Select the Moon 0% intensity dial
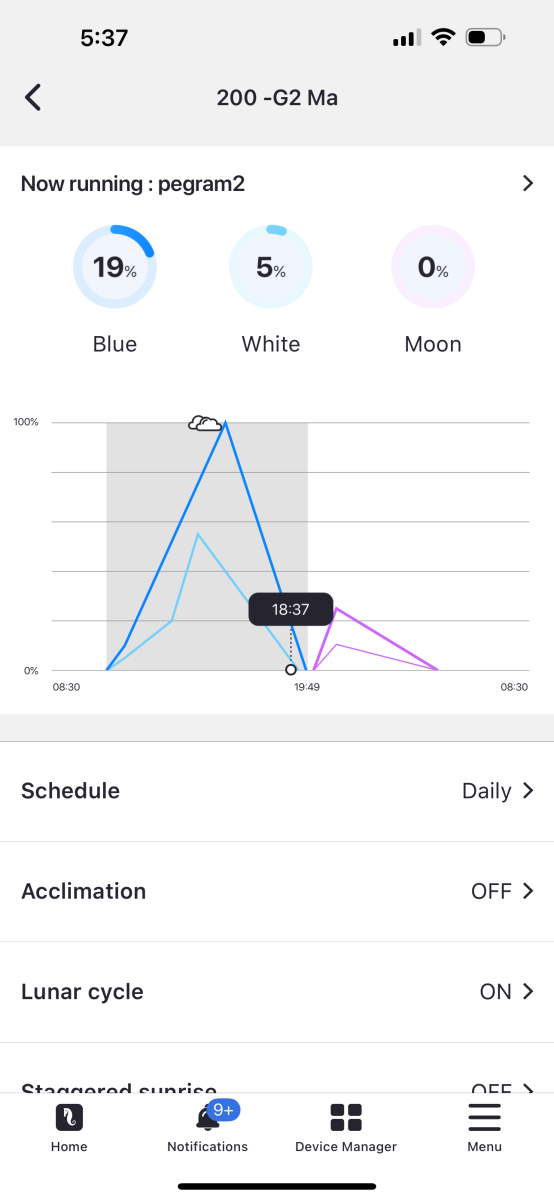 (x=433, y=267)
